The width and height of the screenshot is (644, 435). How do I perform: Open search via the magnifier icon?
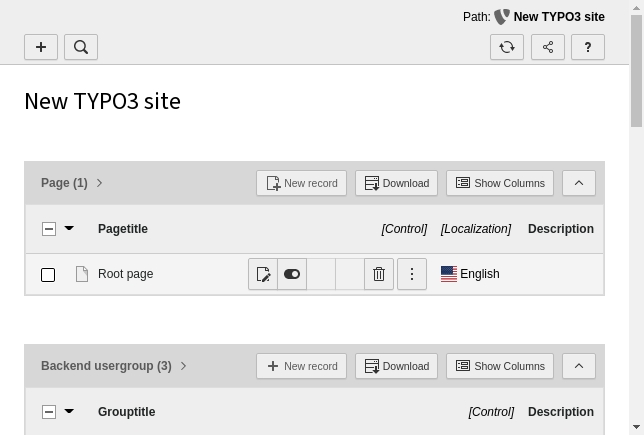pos(81,47)
